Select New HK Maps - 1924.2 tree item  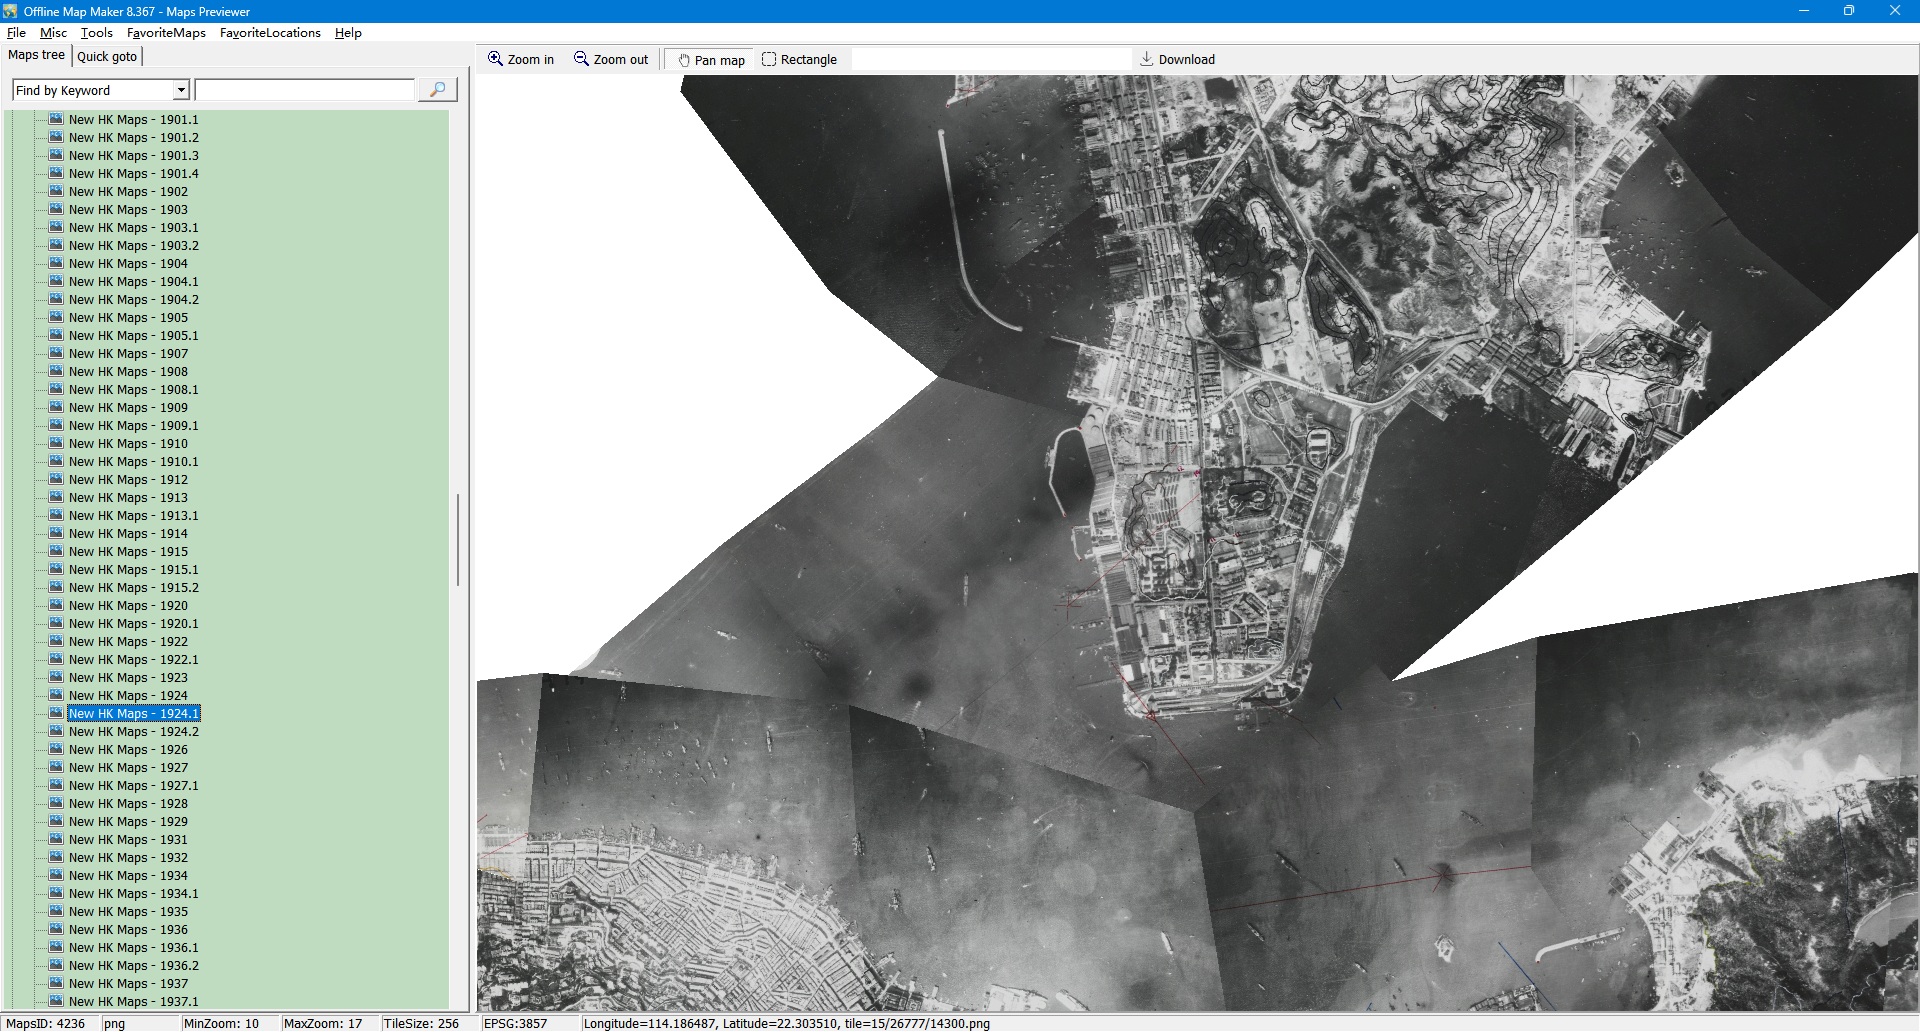tap(133, 732)
